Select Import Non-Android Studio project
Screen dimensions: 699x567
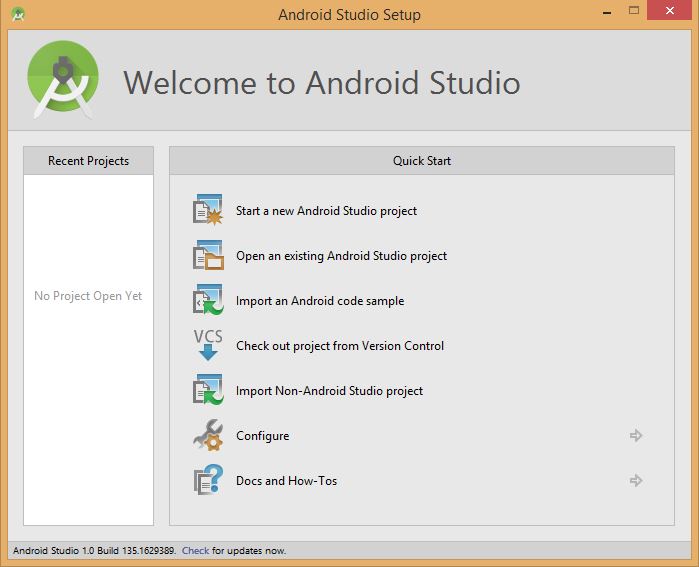329,391
